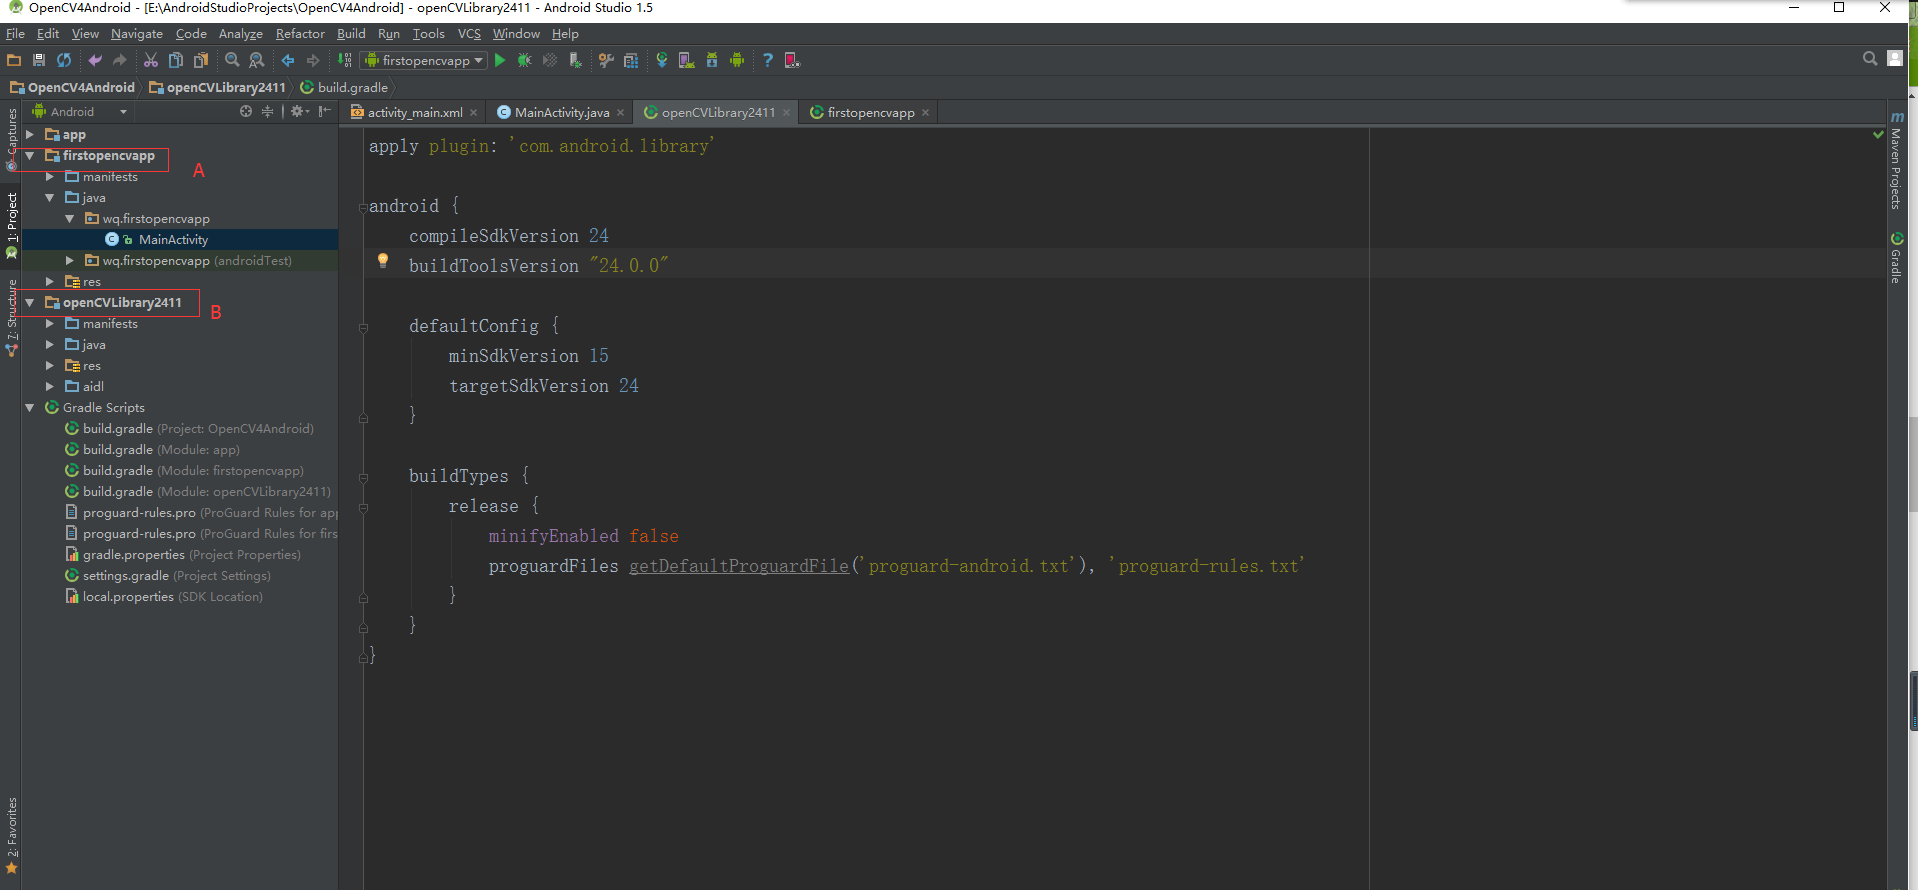Collapse the openCVLibrary2411 module node
Viewport: 1918px width, 890px height.
pyautogui.click(x=30, y=302)
